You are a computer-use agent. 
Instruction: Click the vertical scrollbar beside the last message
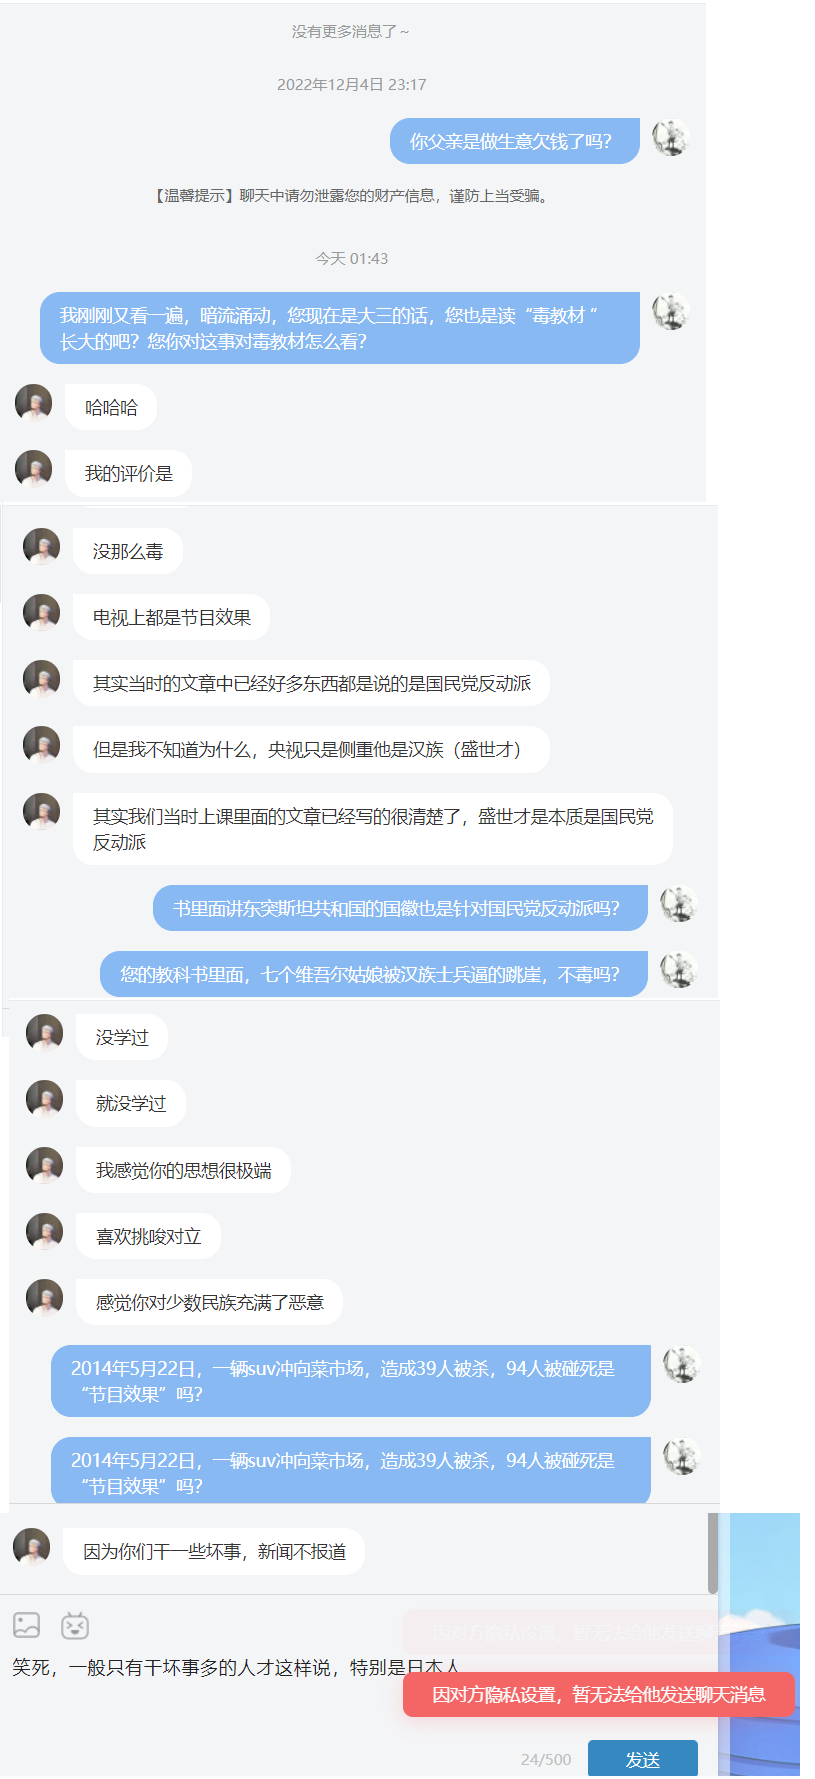(x=713, y=1553)
